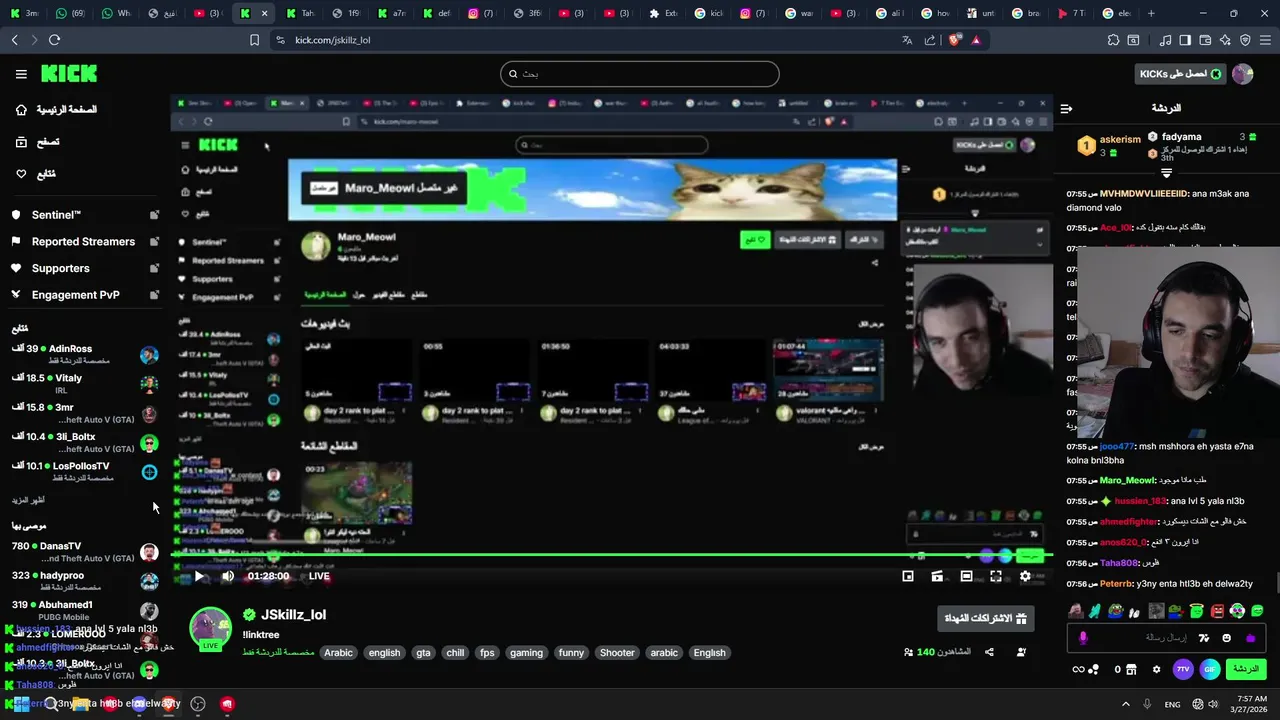Viewport: 1280px width, 720px height.
Task: Toggle fullscreen in video player
Action: (x=996, y=576)
